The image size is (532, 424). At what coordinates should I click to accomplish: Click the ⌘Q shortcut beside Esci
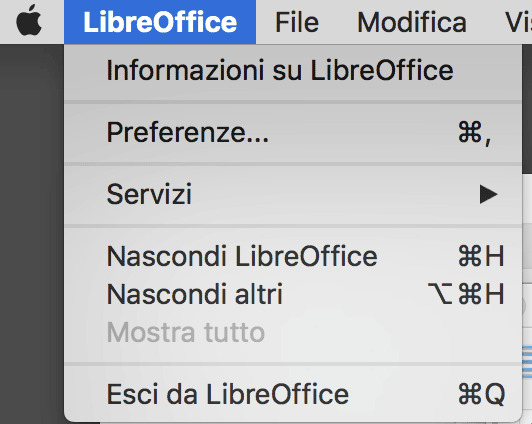pyautogui.click(x=481, y=394)
